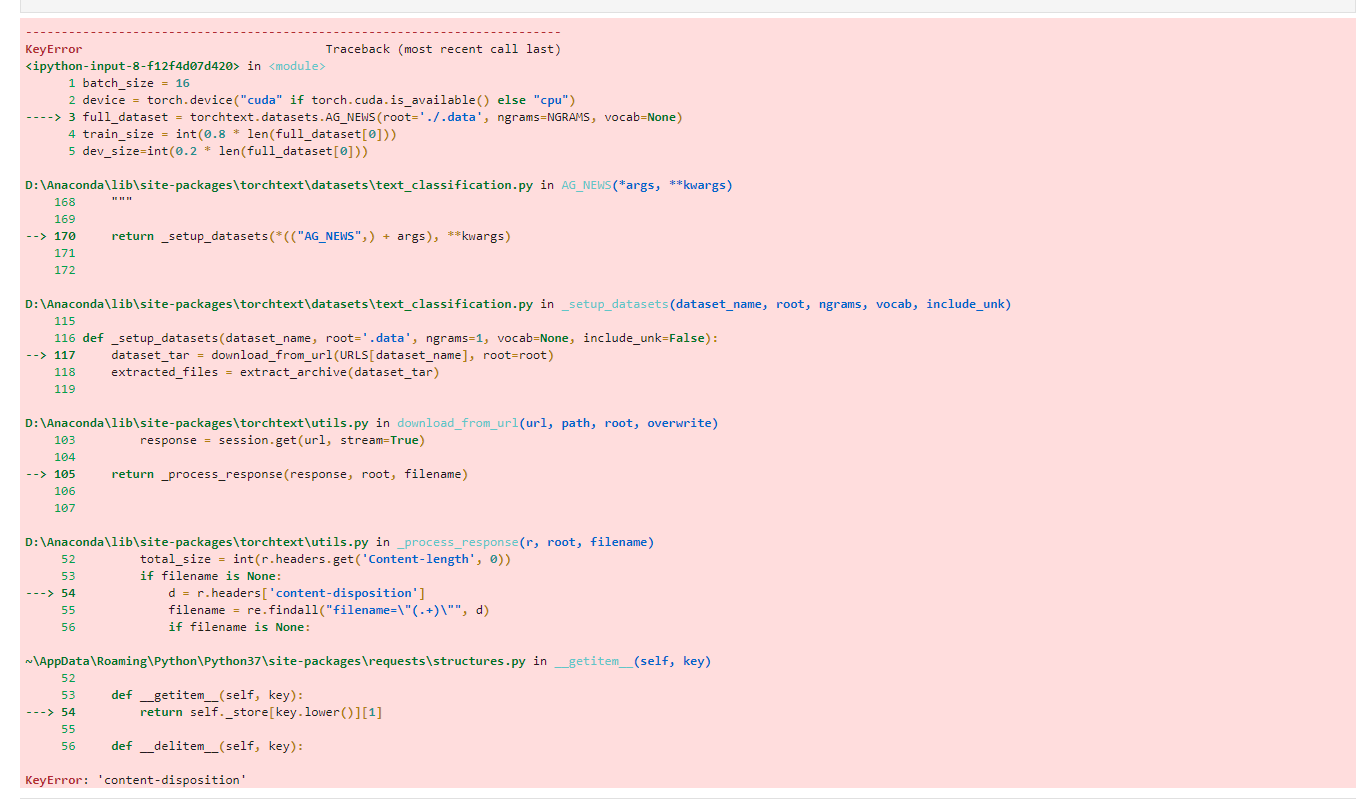Click the 'total_size = int(r.headers.get' line
The height and width of the screenshot is (799, 1365).
(325, 559)
